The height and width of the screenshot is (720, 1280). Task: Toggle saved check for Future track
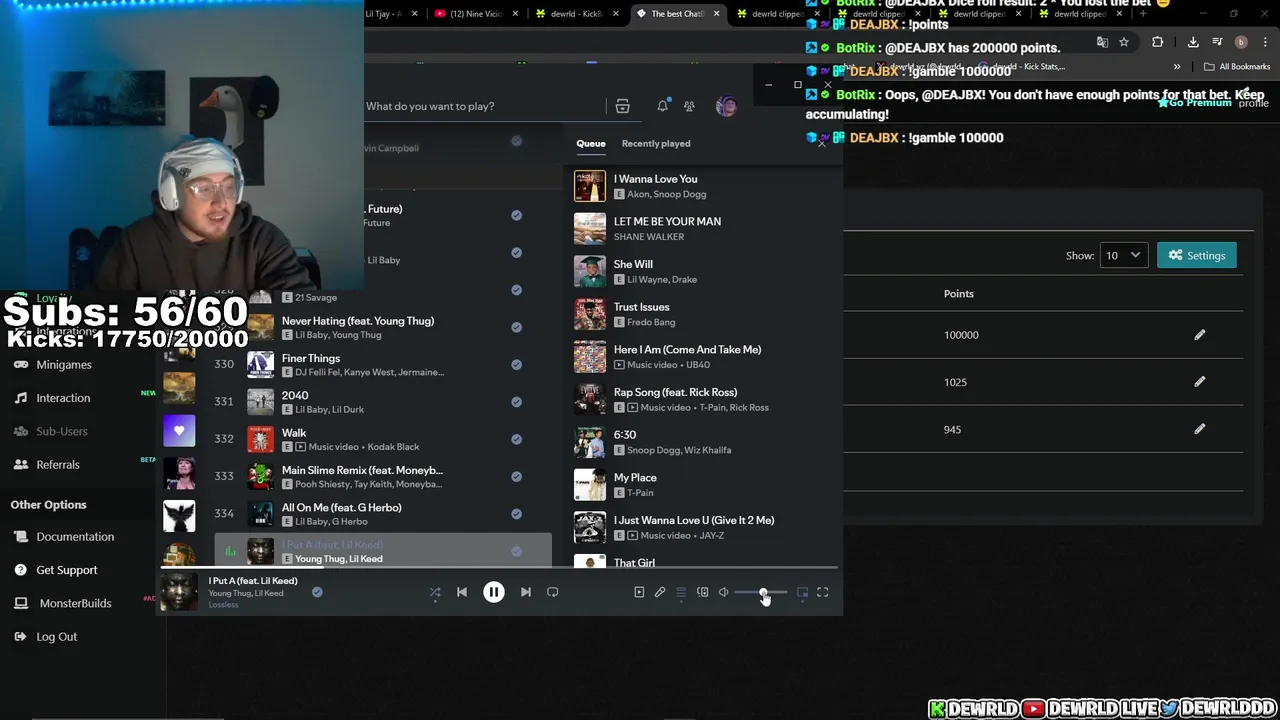[x=516, y=215]
